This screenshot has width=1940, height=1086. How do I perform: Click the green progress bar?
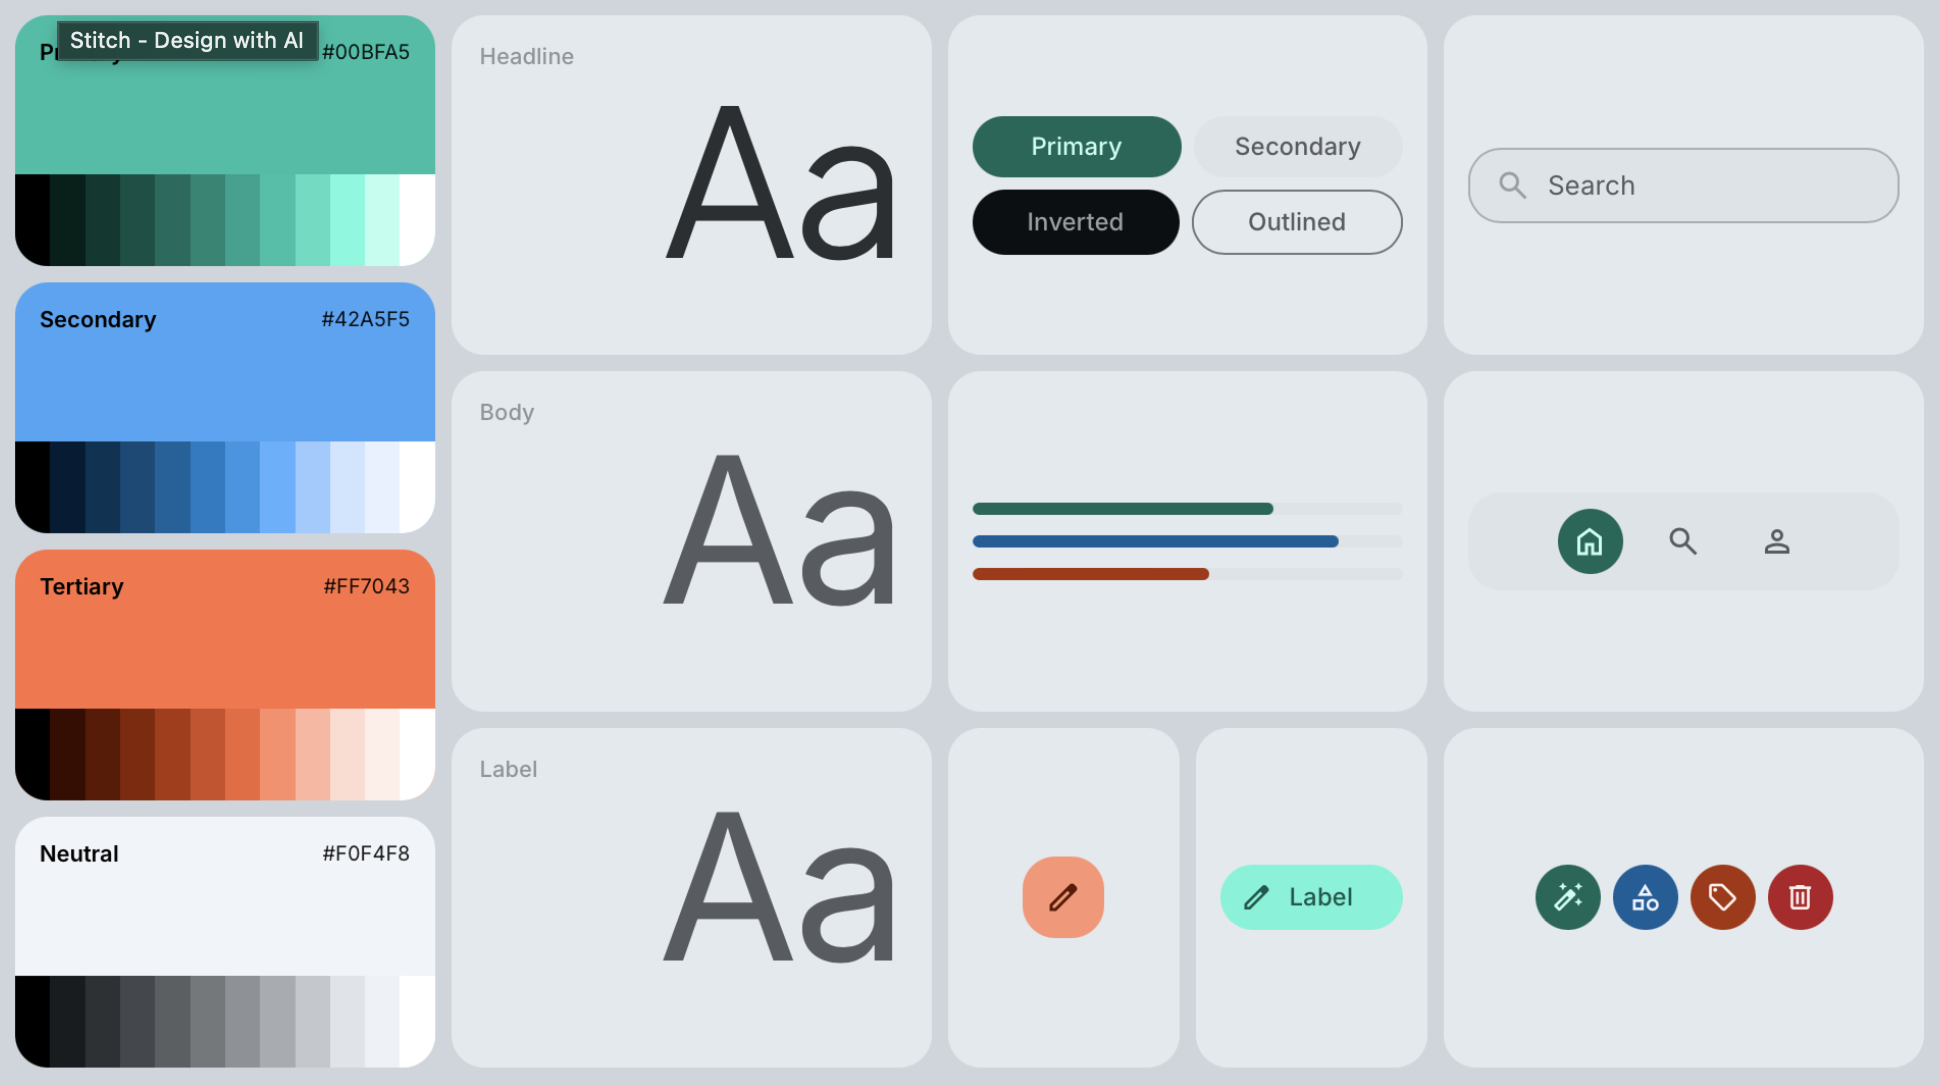(1122, 509)
